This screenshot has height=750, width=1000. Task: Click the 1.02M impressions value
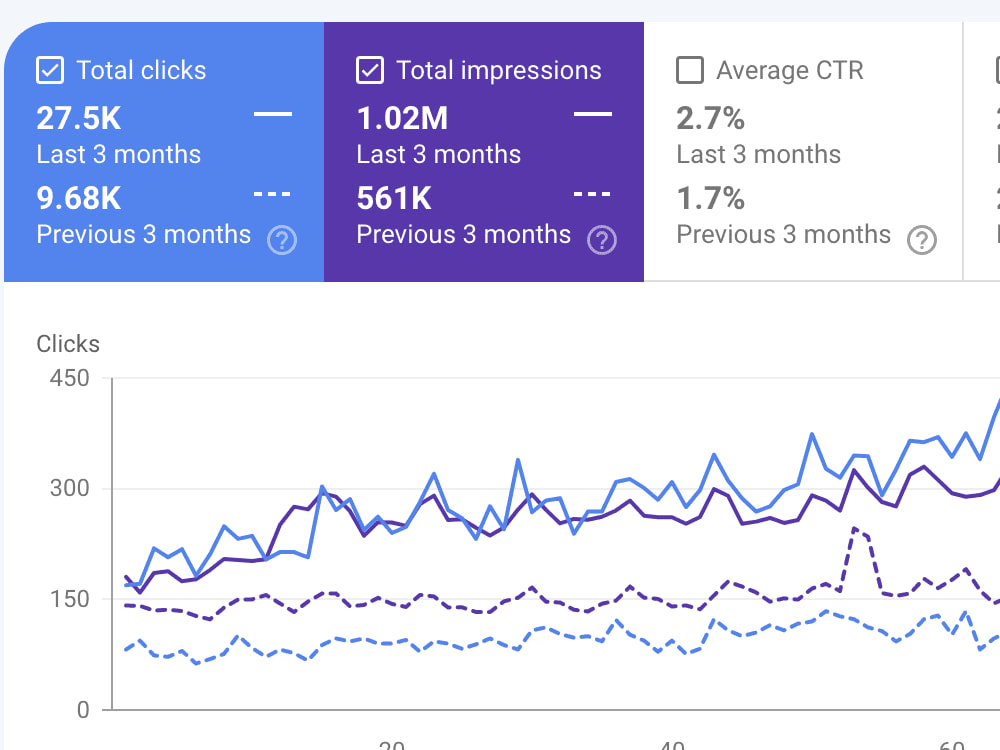[402, 118]
